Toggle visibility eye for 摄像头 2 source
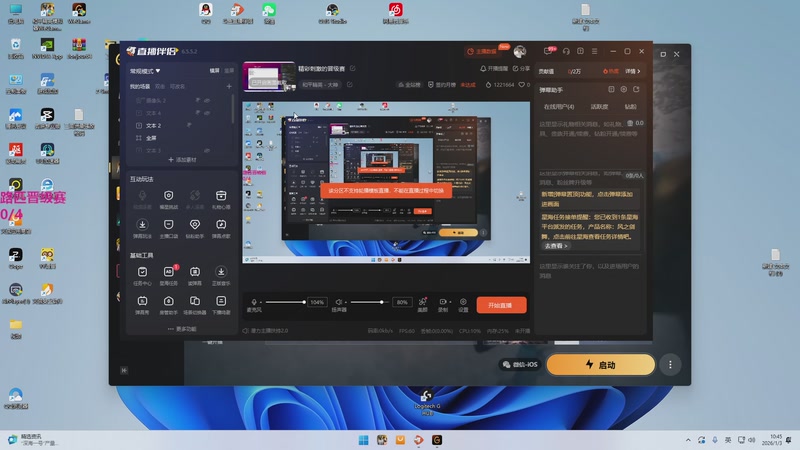The image size is (800, 450). point(207,101)
